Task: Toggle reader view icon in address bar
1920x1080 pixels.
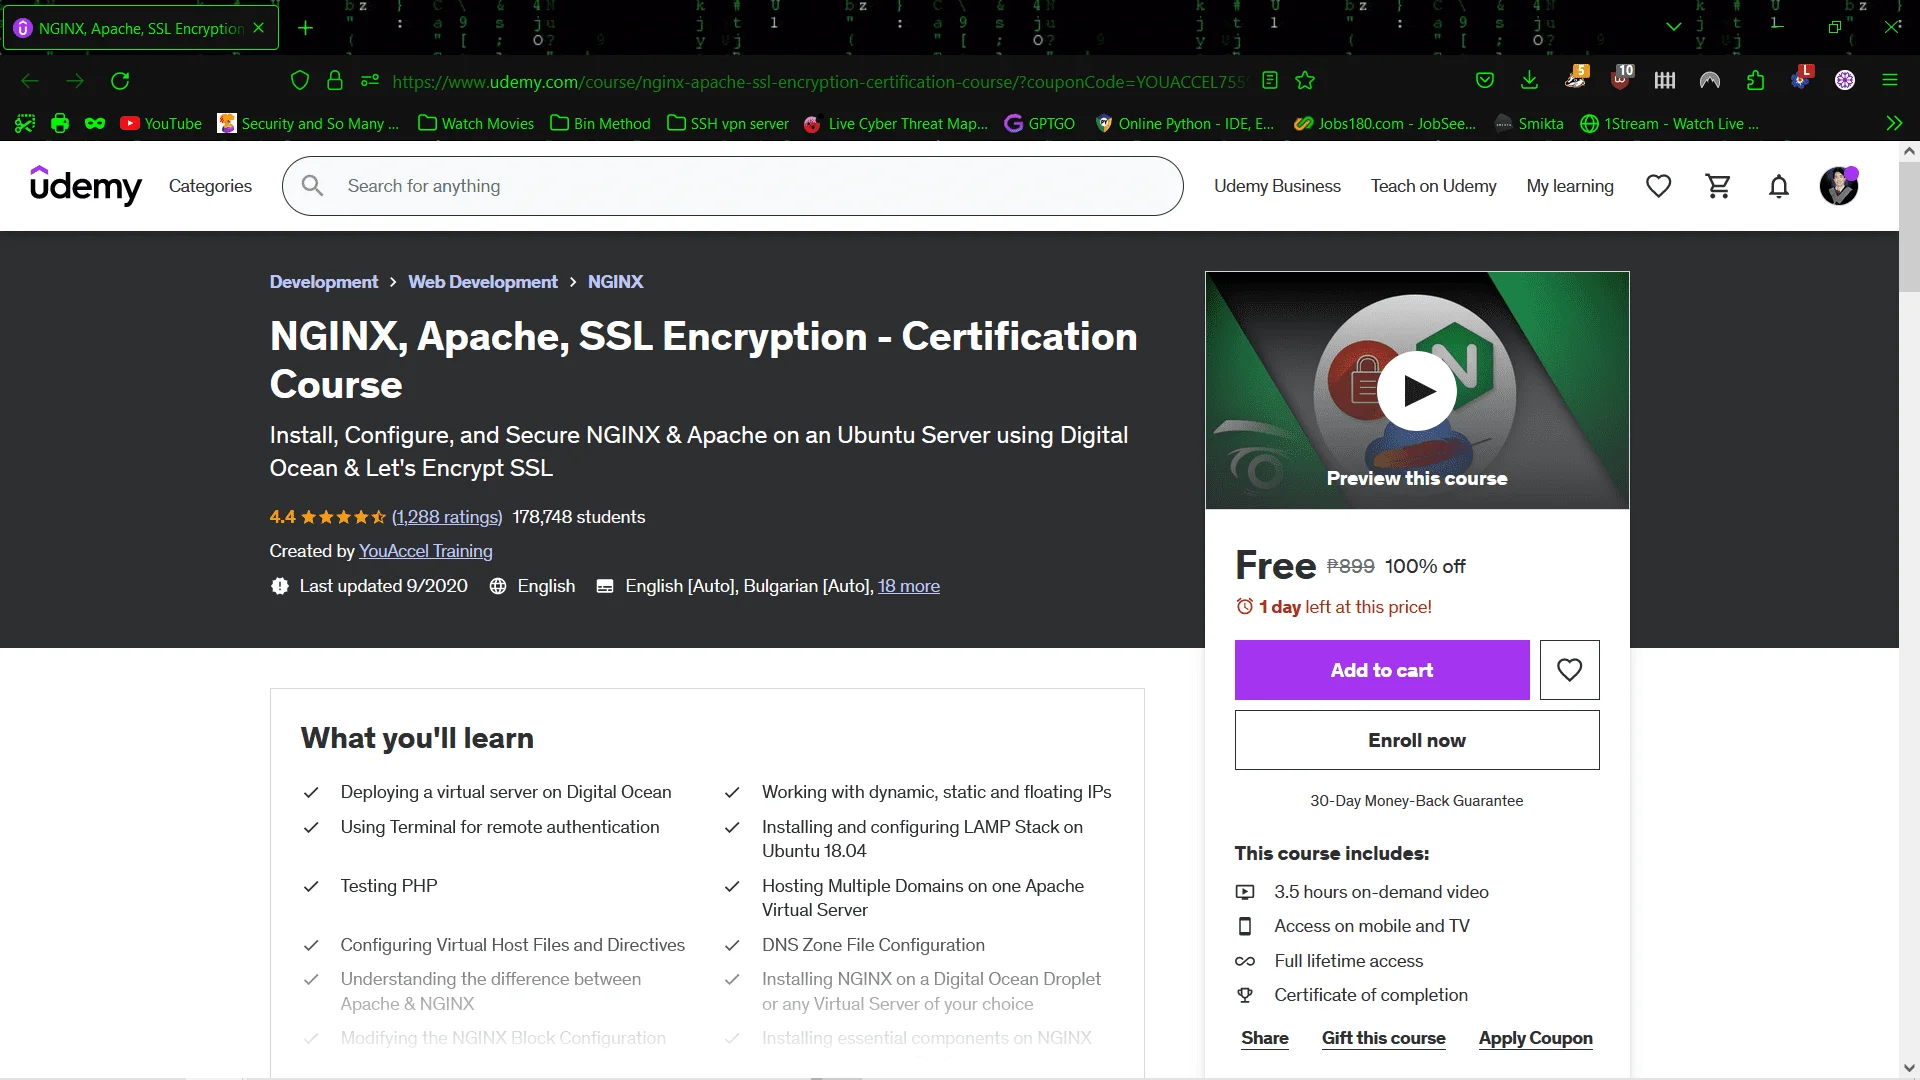Action: click(x=1270, y=81)
